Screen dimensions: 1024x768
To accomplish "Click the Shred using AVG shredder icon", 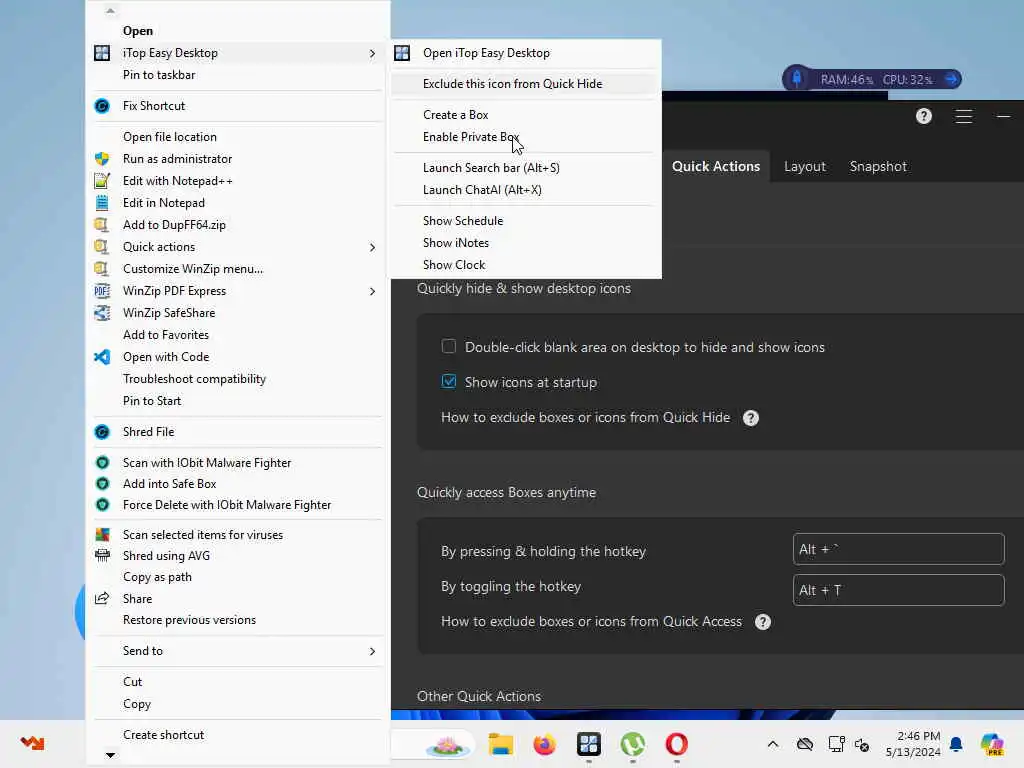I will click(x=103, y=556).
